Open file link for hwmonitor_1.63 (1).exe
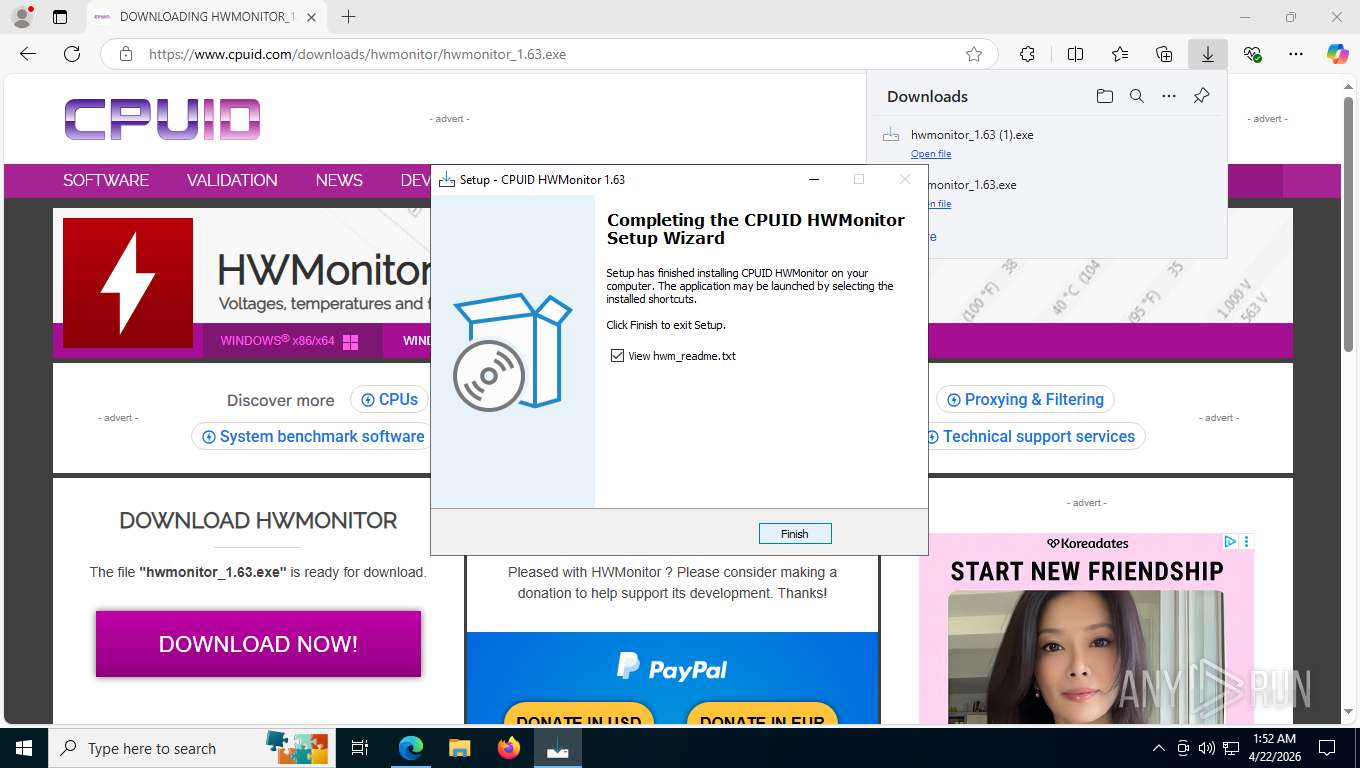 click(x=931, y=154)
